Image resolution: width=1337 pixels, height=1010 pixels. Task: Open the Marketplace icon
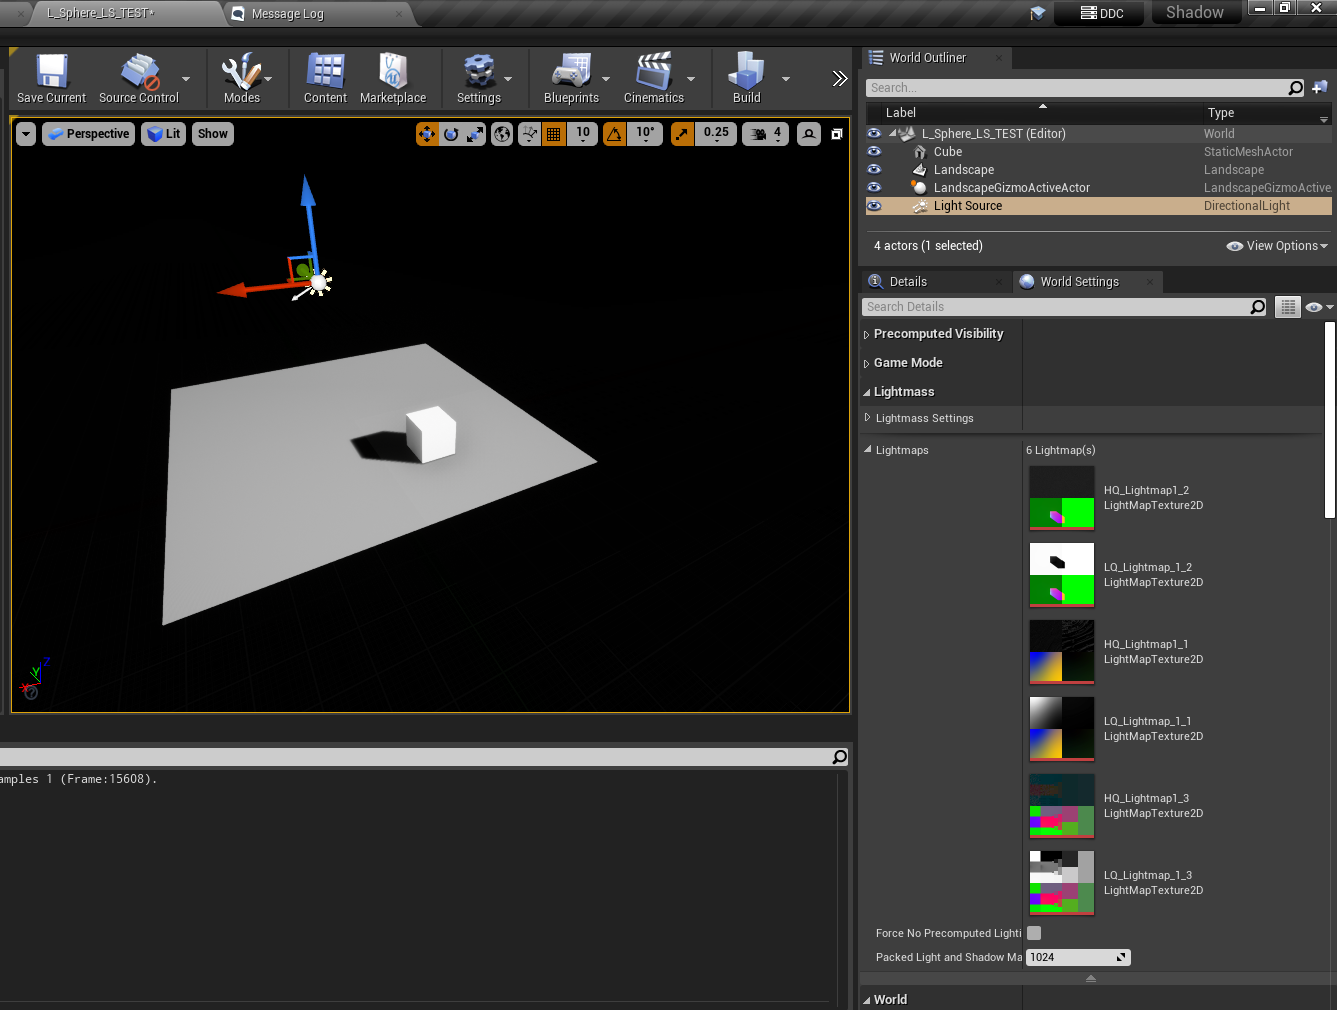point(392,74)
